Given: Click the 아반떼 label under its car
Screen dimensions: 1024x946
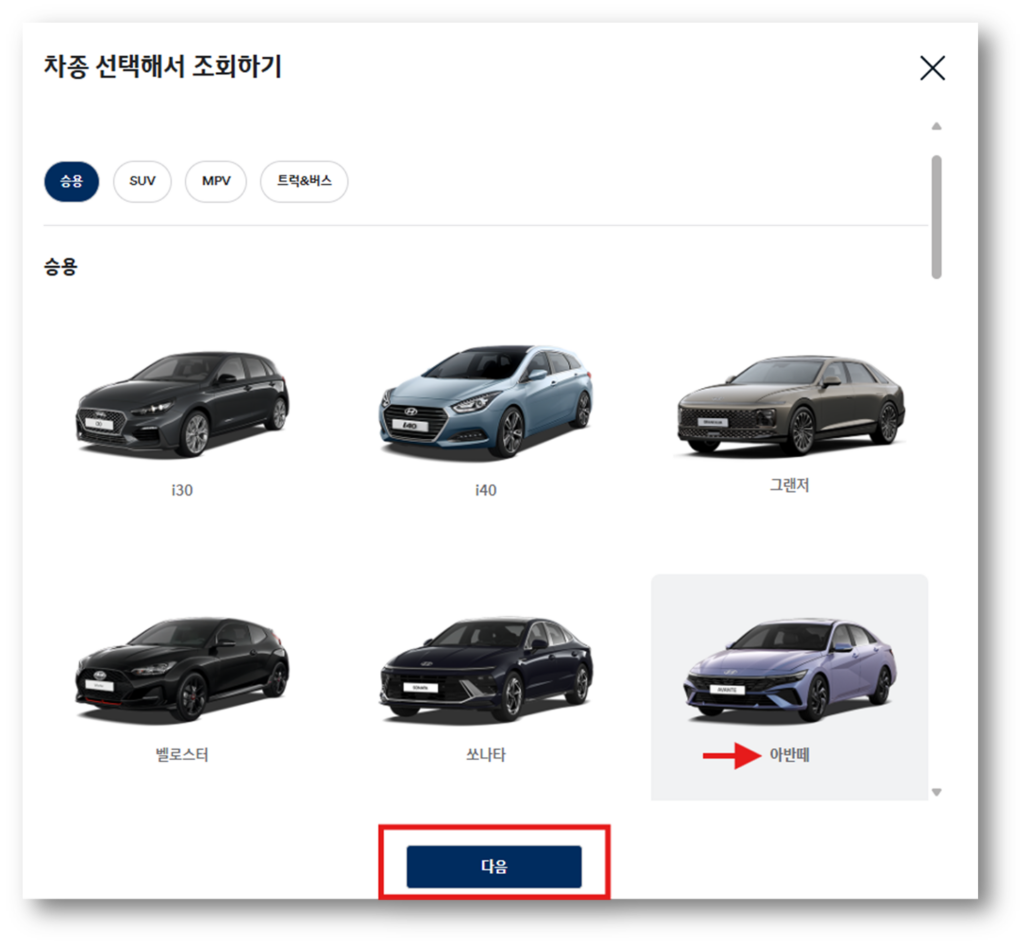Looking at the screenshot, I should 789,755.
